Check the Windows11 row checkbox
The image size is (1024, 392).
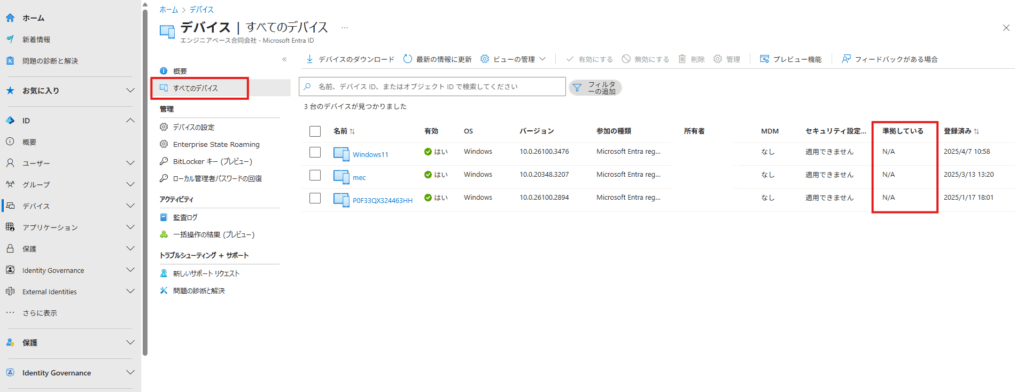pyautogui.click(x=315, y=152)
